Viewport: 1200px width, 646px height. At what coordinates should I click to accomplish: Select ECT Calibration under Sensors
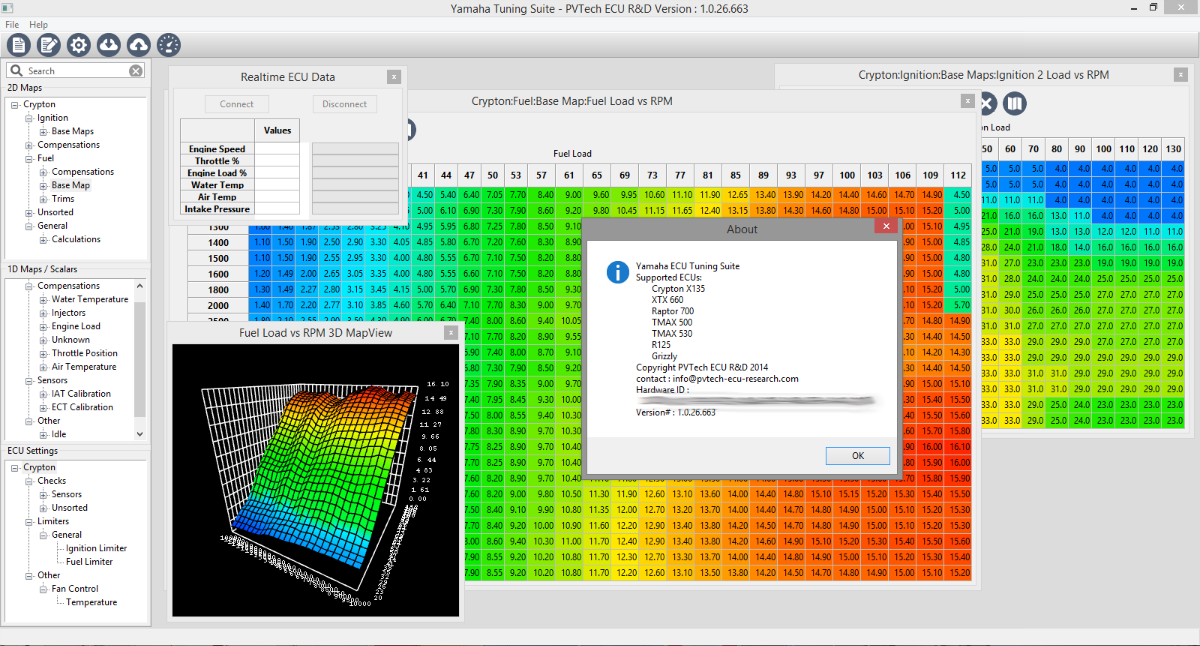pyautogui.click(x=82, y=407)
